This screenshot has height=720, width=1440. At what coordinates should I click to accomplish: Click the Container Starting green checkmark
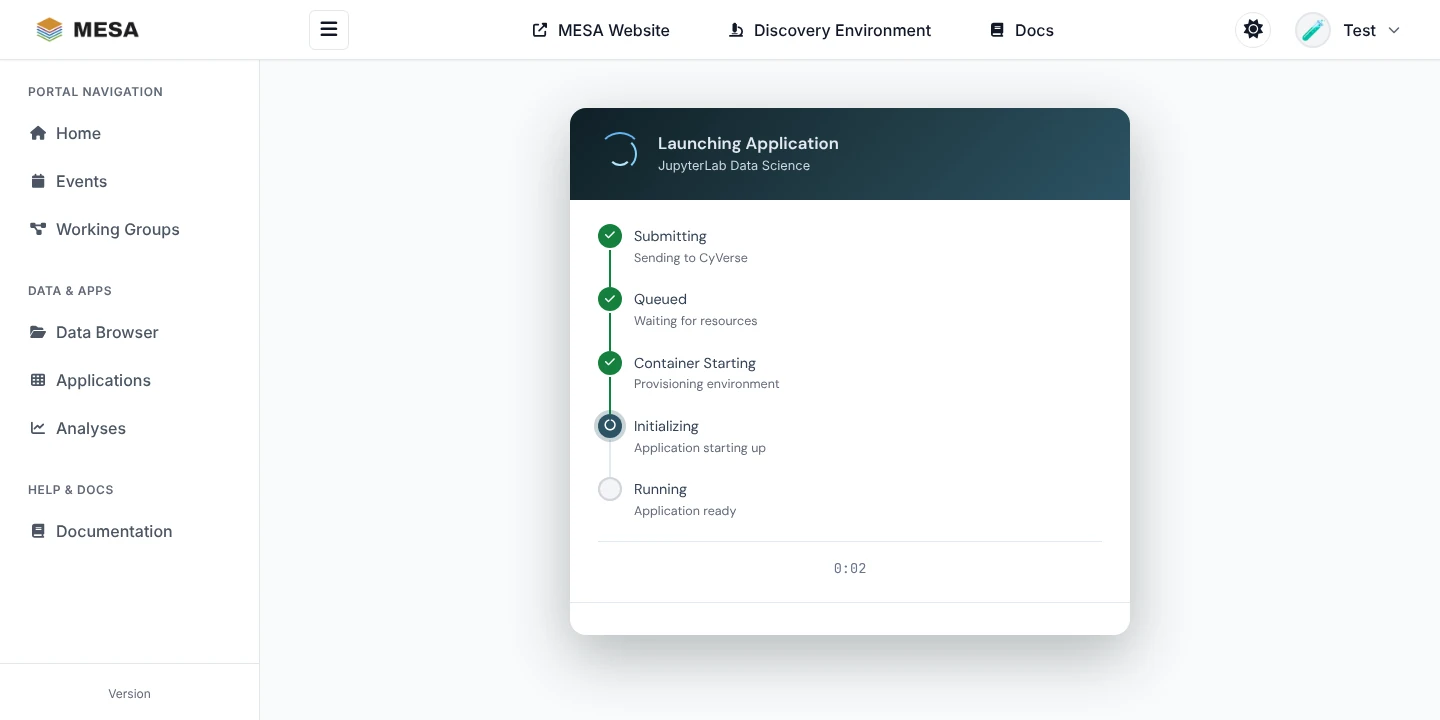tap(610, 363)
